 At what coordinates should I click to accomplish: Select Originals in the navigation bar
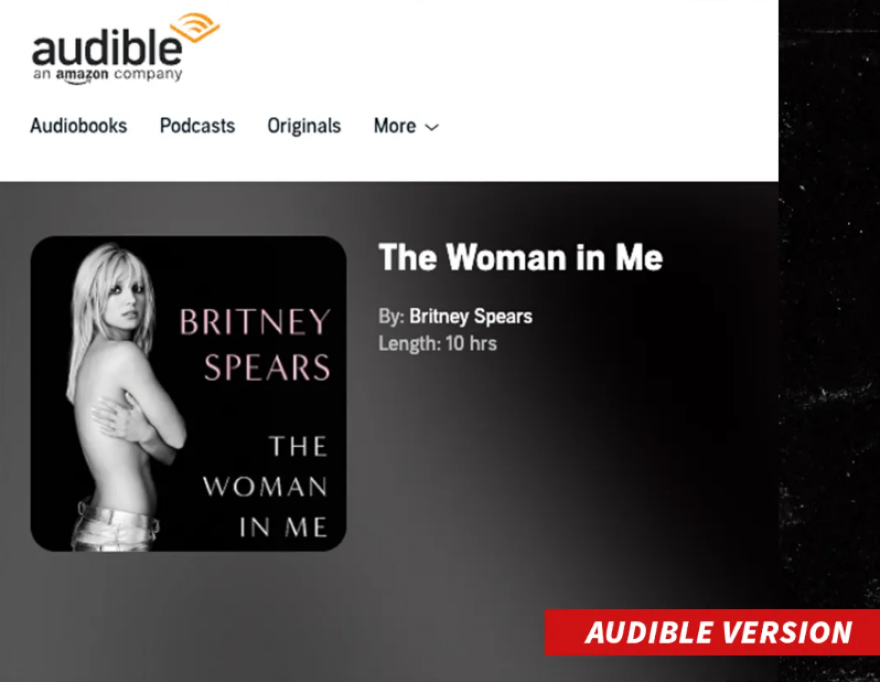pyautogui.click(x=304, y=126)
